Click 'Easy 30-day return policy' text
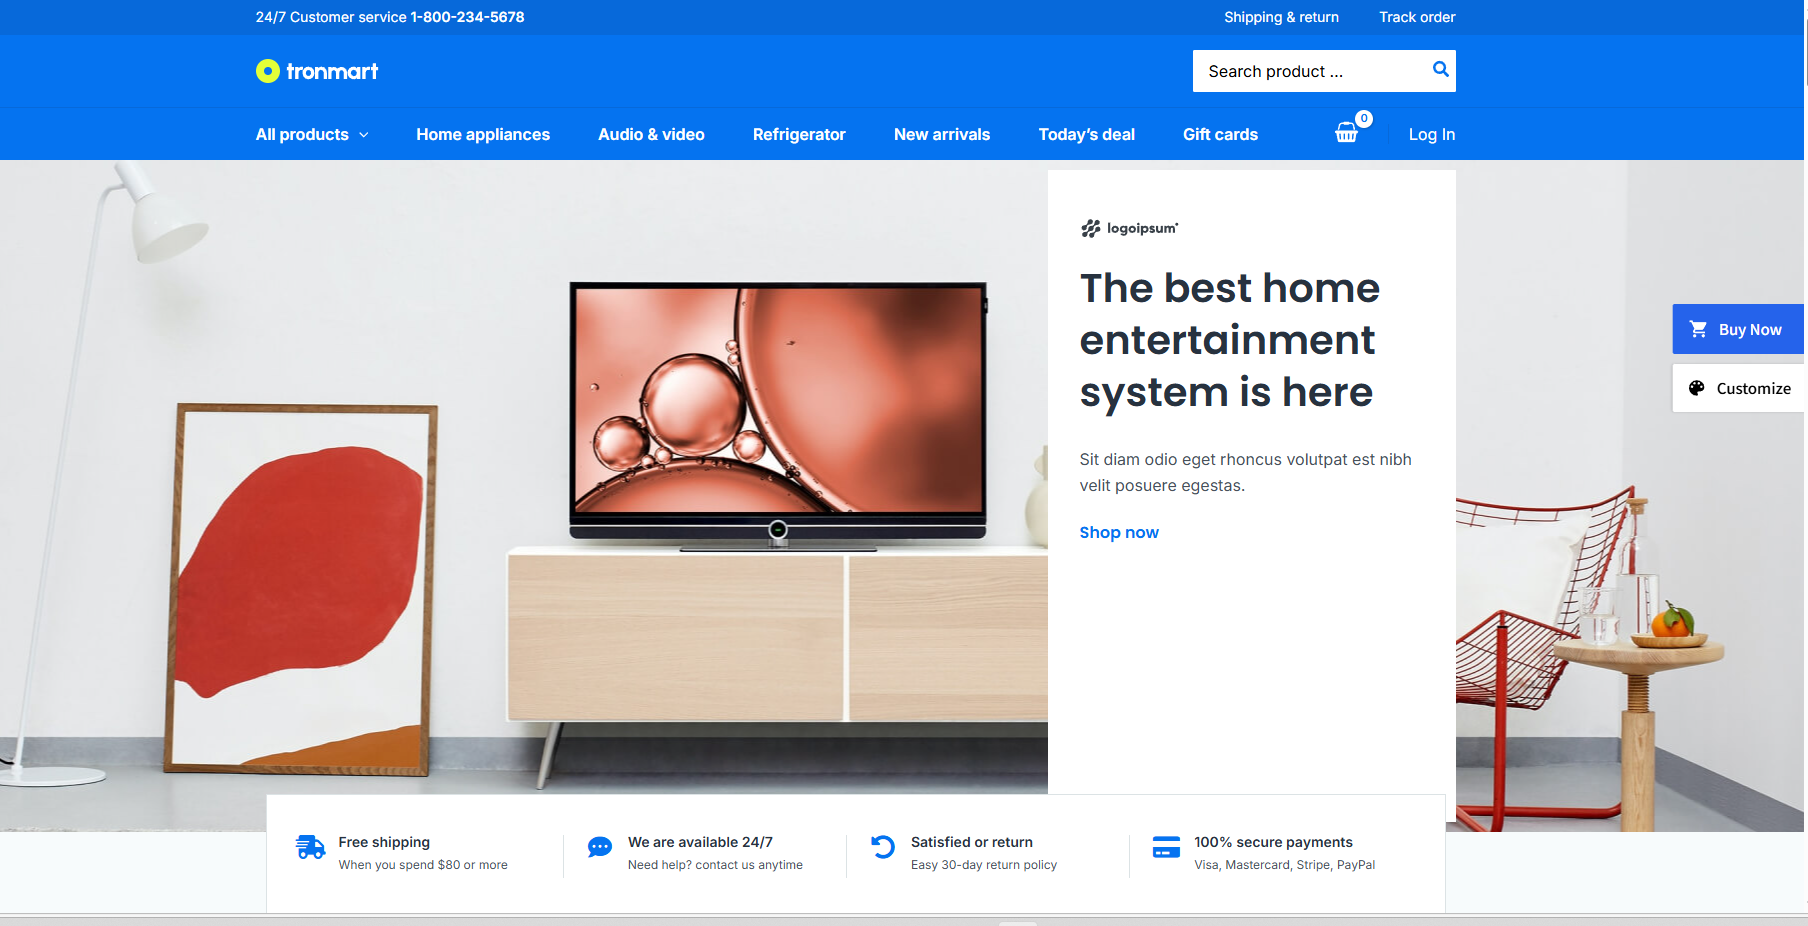The image size is (1808, 926). 984,865
